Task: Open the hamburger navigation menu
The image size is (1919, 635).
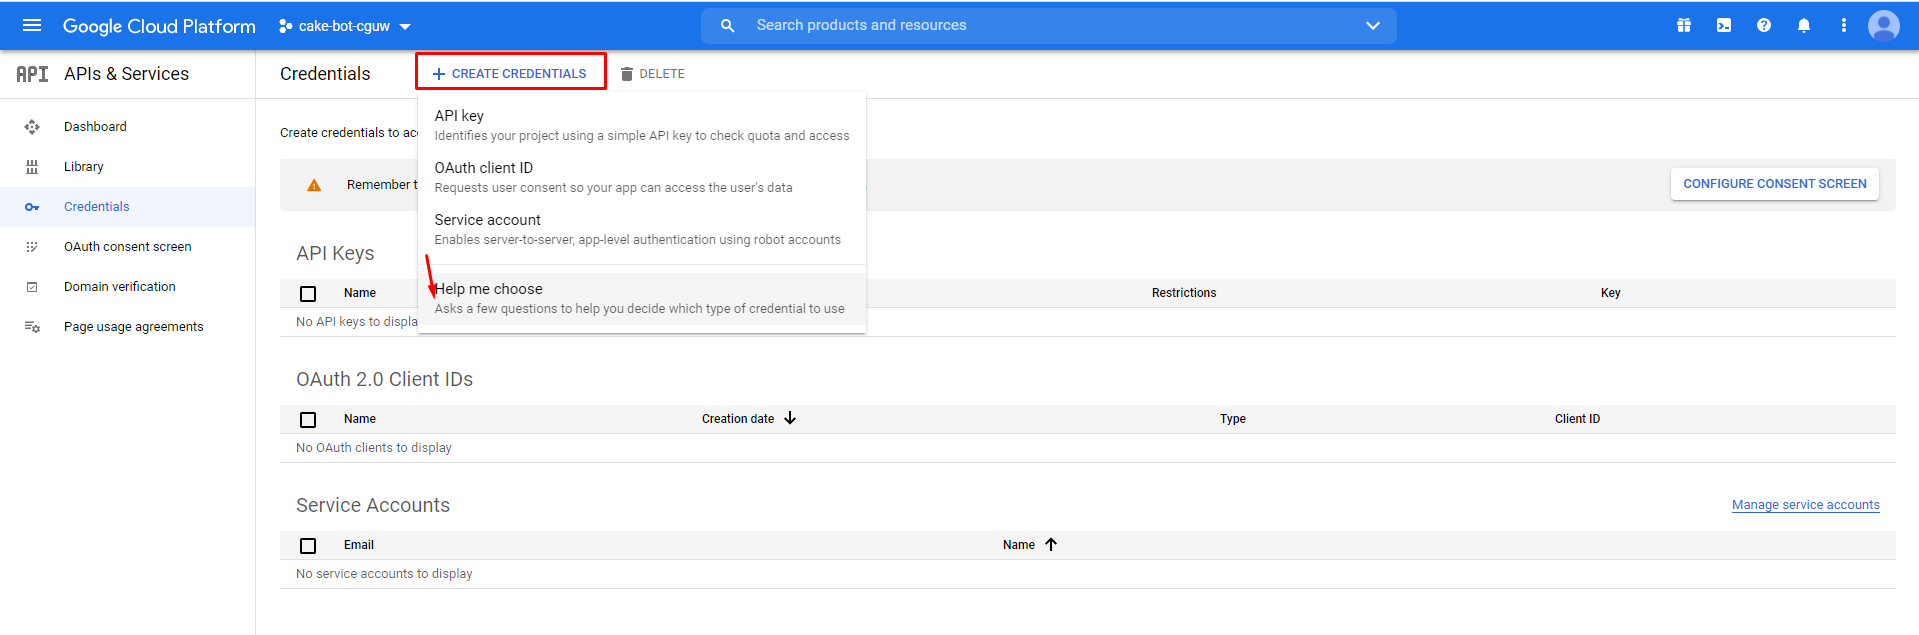Action: coord(32,25)
